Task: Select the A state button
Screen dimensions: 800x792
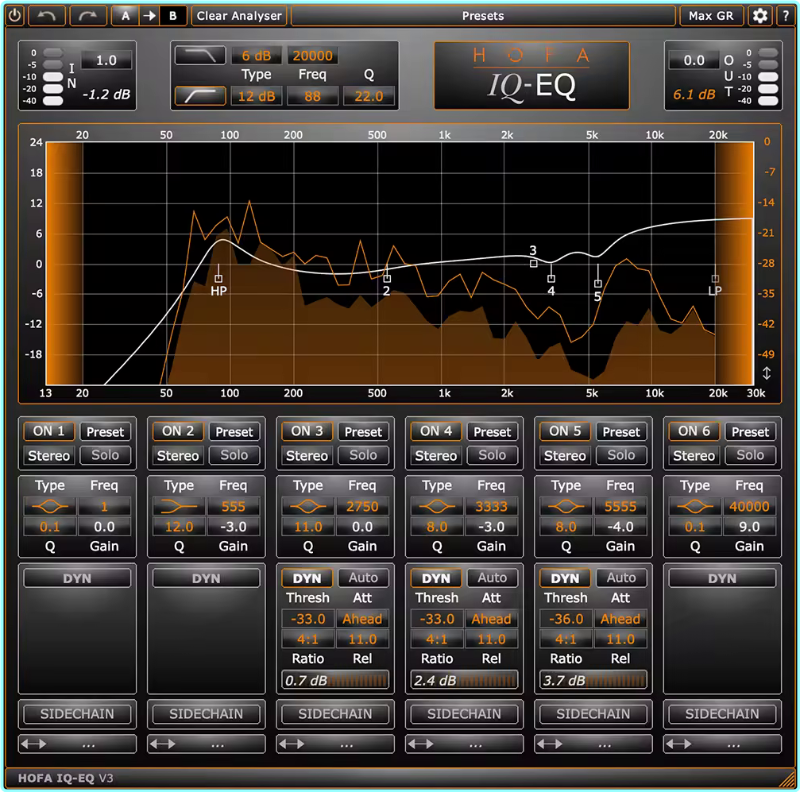Action: (x=125, y=16)
